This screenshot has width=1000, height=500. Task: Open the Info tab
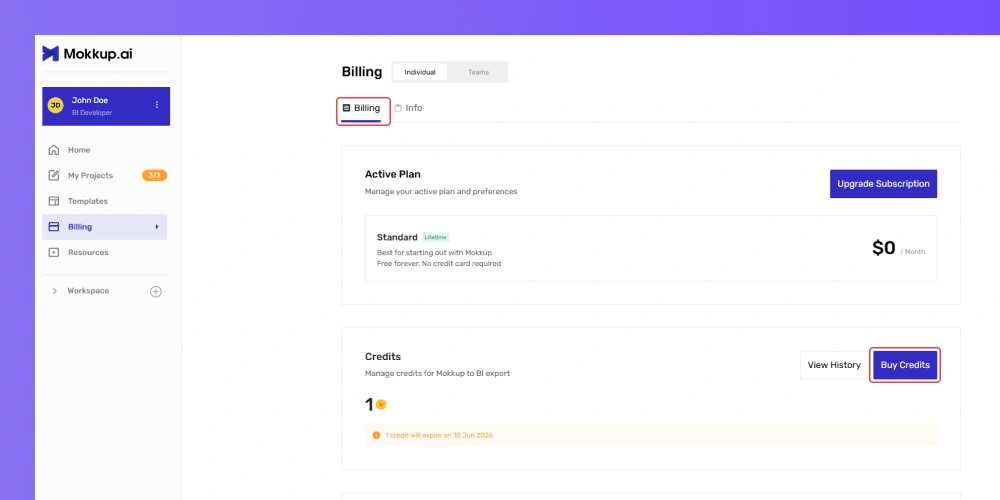[408, 108]
